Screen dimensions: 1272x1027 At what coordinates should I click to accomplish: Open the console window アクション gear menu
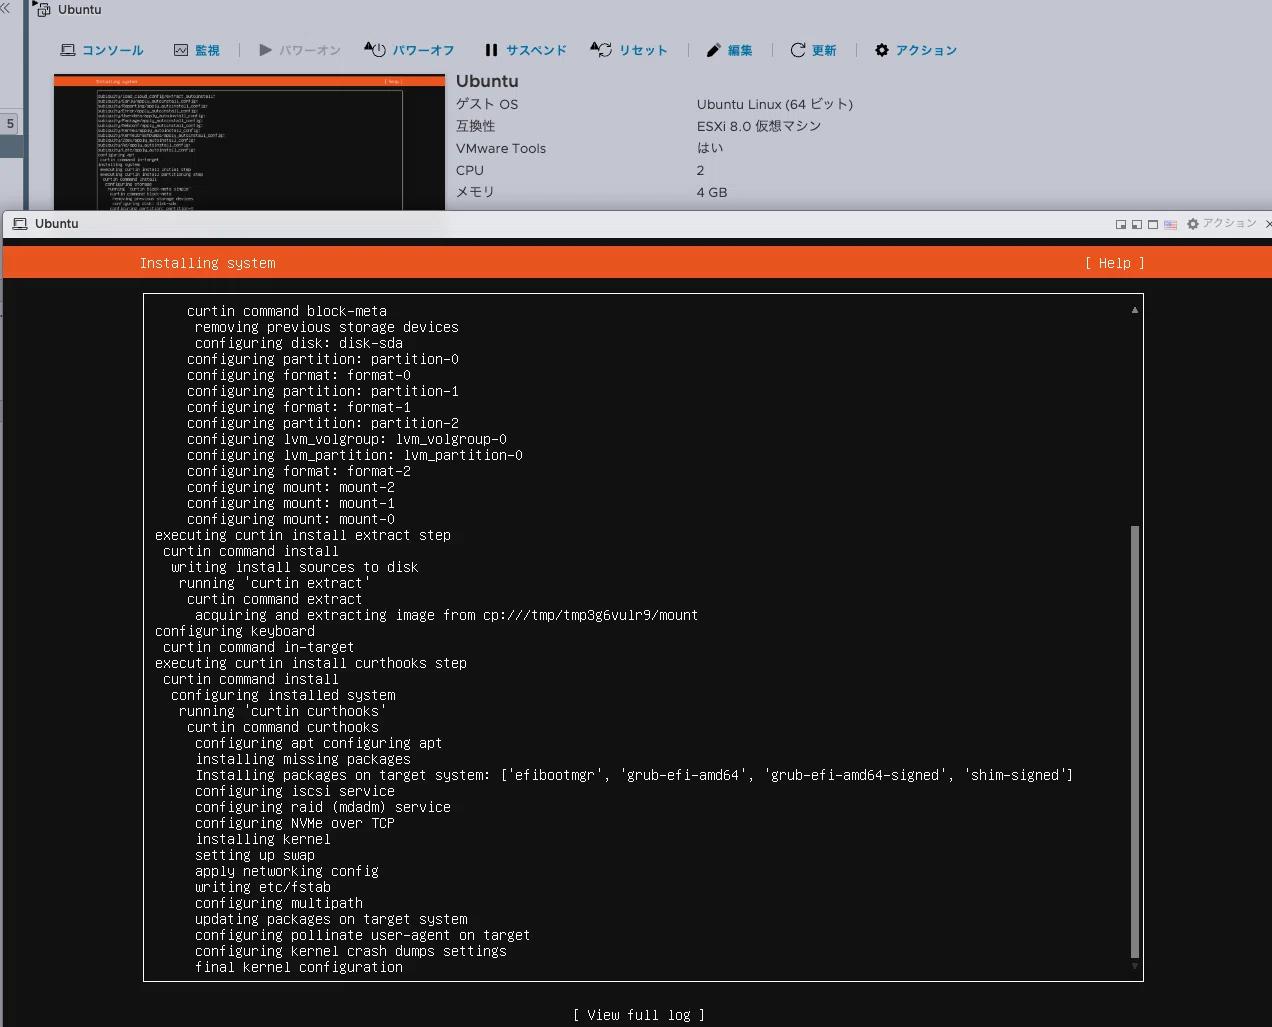(x=1222, y=224)
